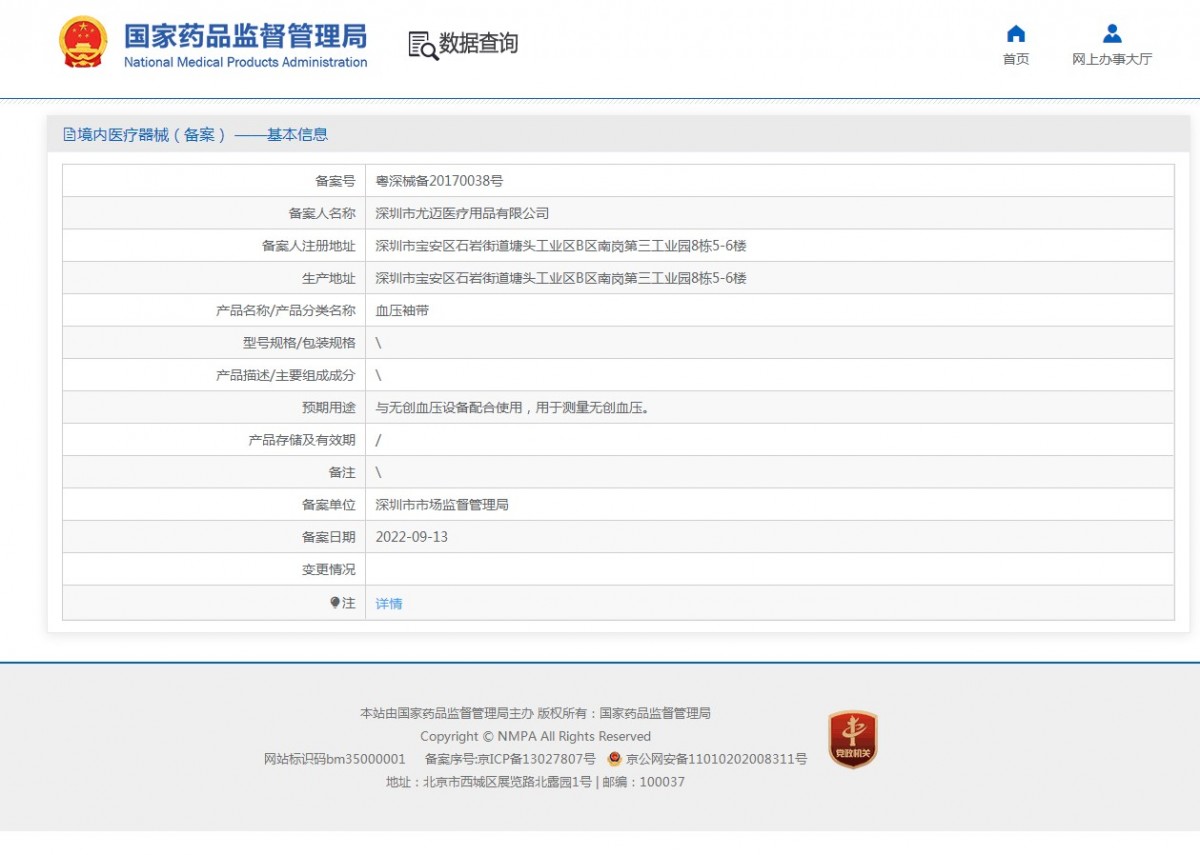This screenshot has height=855, width=1200.
Task: Click the 备案人注册地址 address value
Action: [x=561, y=246]
